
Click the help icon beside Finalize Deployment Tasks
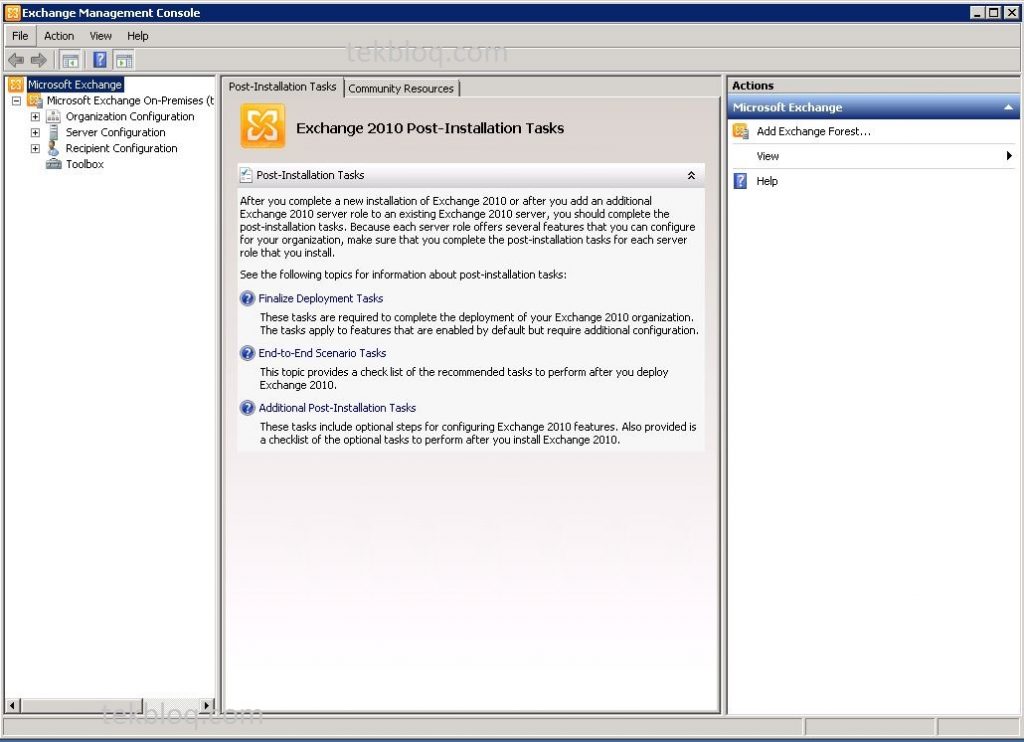(x=248, y=298)
